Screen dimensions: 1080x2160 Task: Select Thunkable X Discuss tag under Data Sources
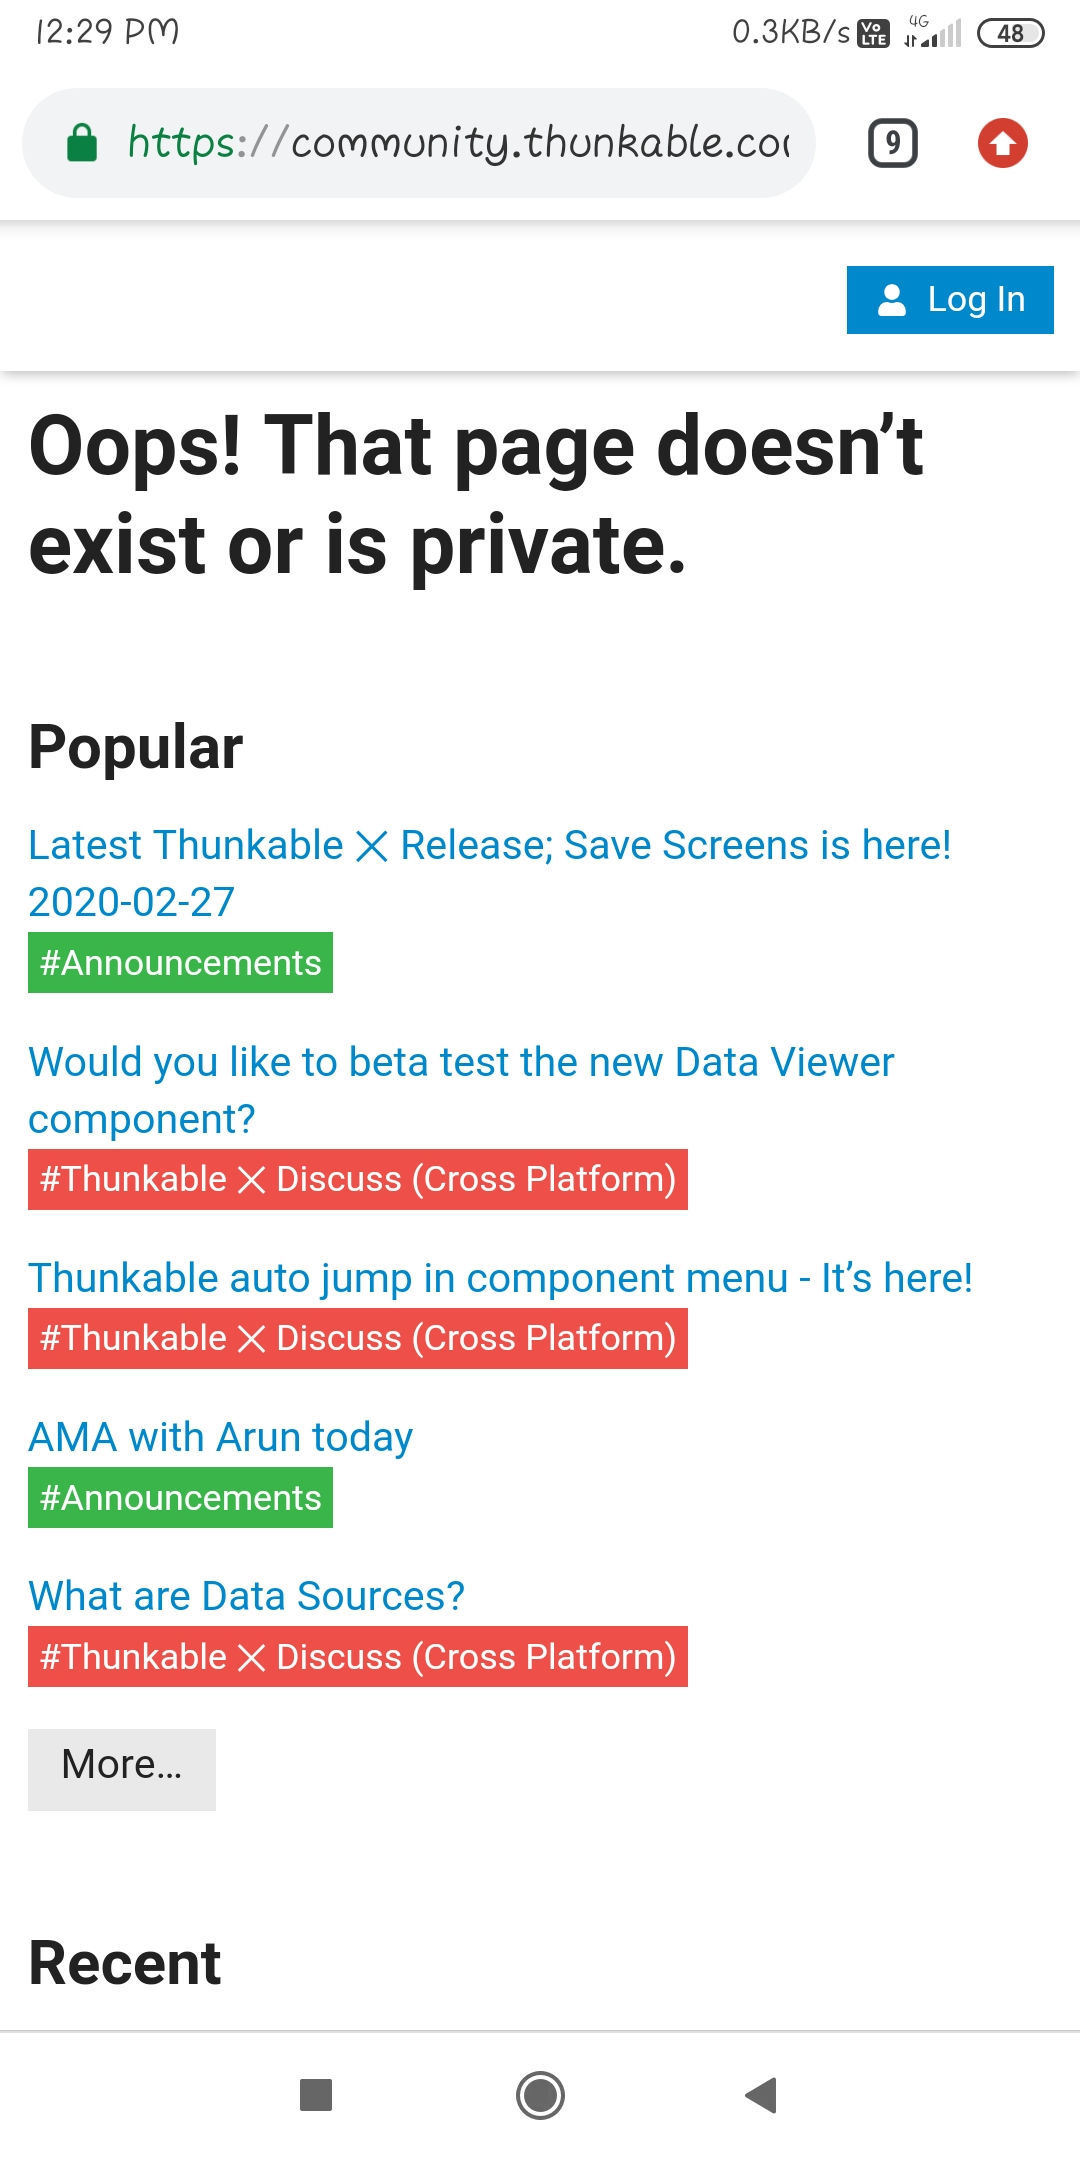357,1657
